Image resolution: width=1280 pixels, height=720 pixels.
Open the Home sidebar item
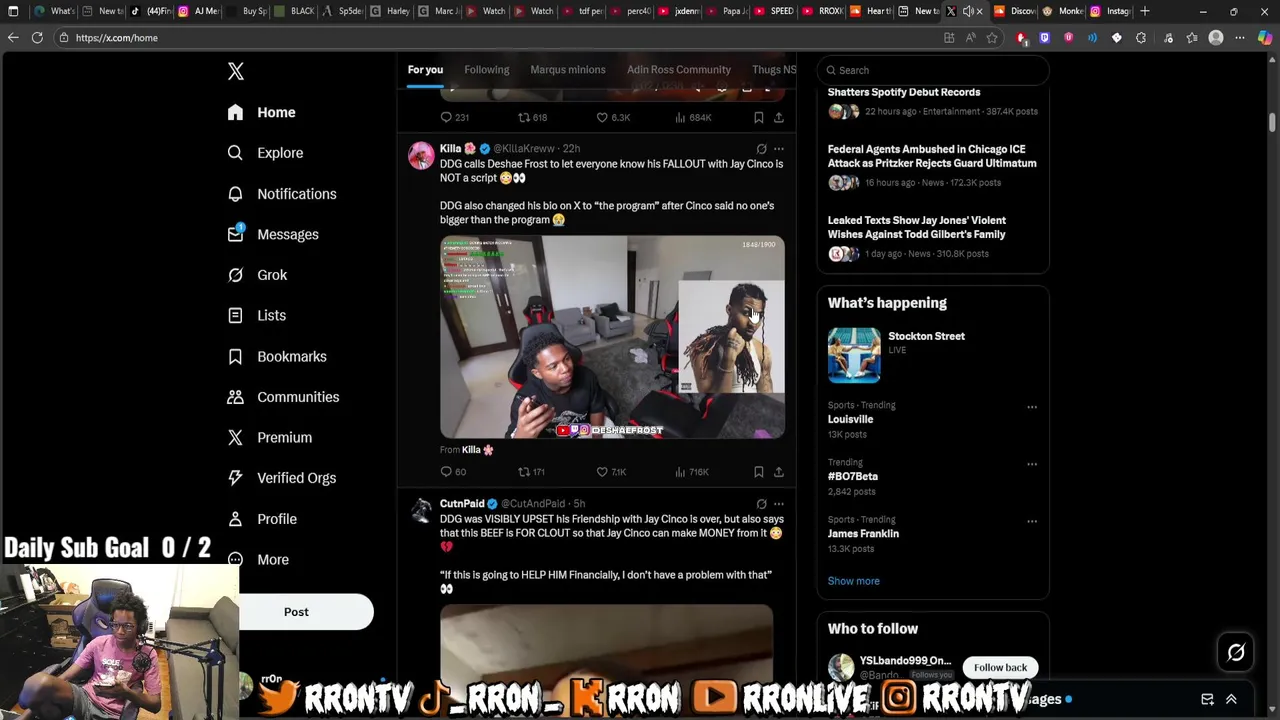tap(262, 112)
